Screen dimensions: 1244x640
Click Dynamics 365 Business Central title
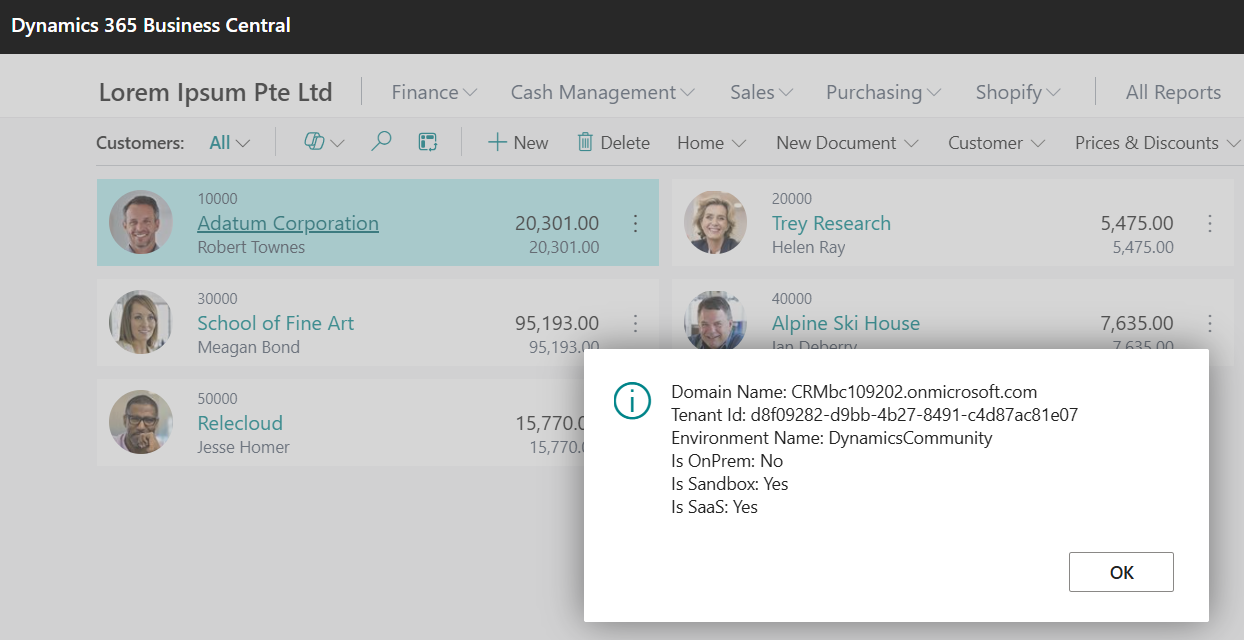pos(151,25)
